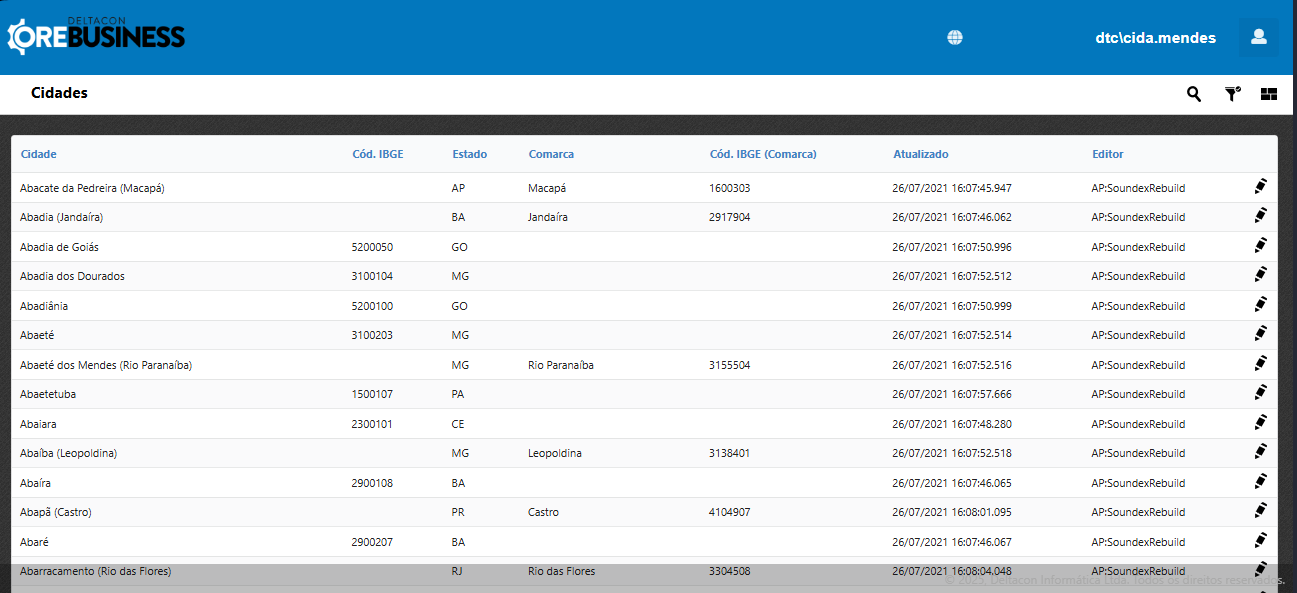Sort by Atualizado column header
Screen dimensions: 1297x593
920,154
